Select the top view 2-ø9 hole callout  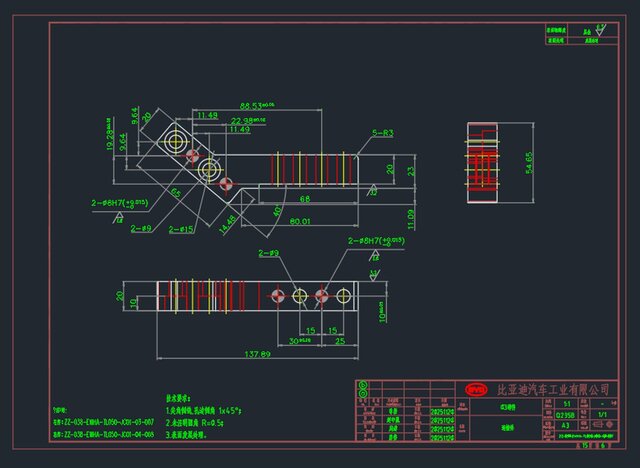[x=141, y=228]
